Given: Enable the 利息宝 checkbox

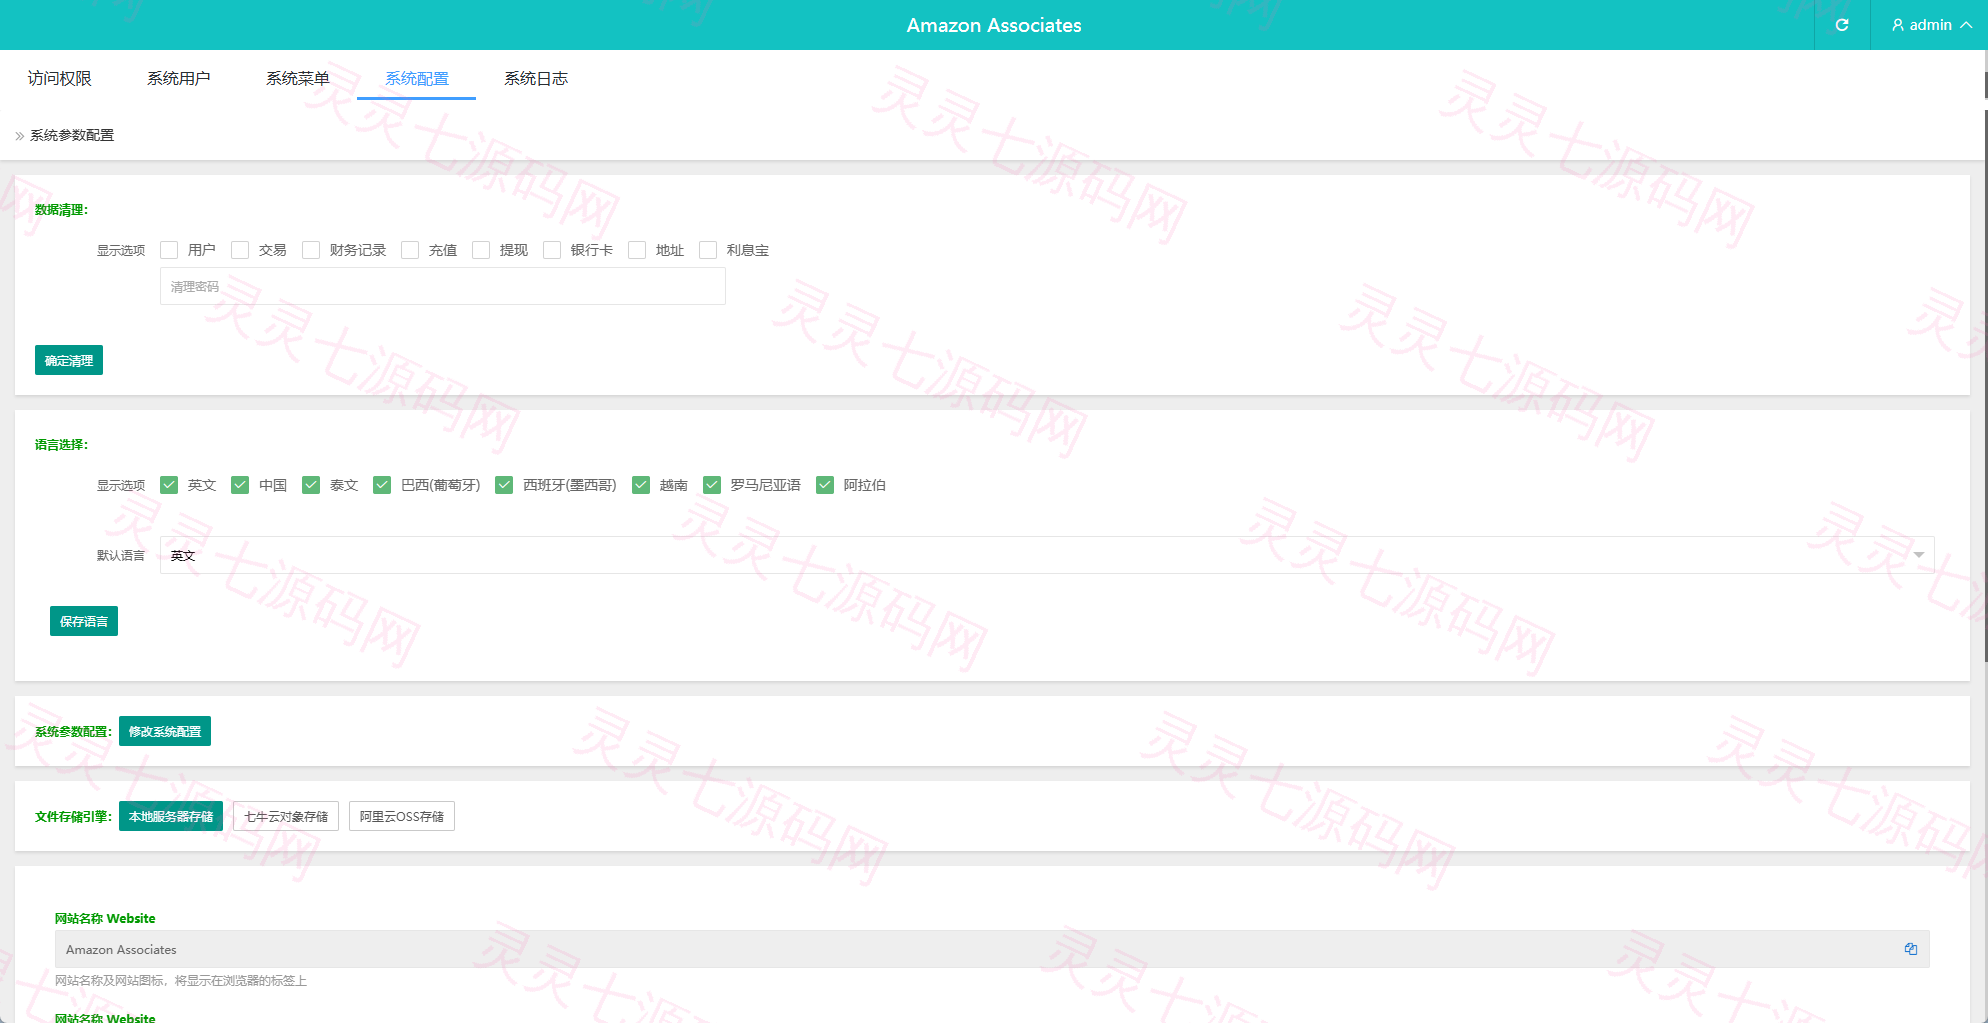Looking at the screenshot, I should tap(708, 250).
